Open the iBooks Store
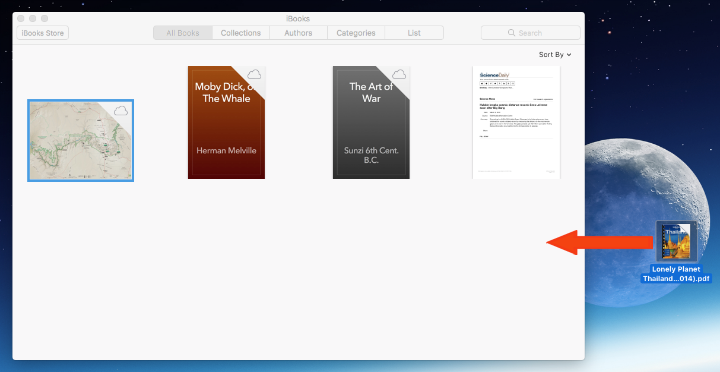The image size is (720, 372). [x=43, y=33]
